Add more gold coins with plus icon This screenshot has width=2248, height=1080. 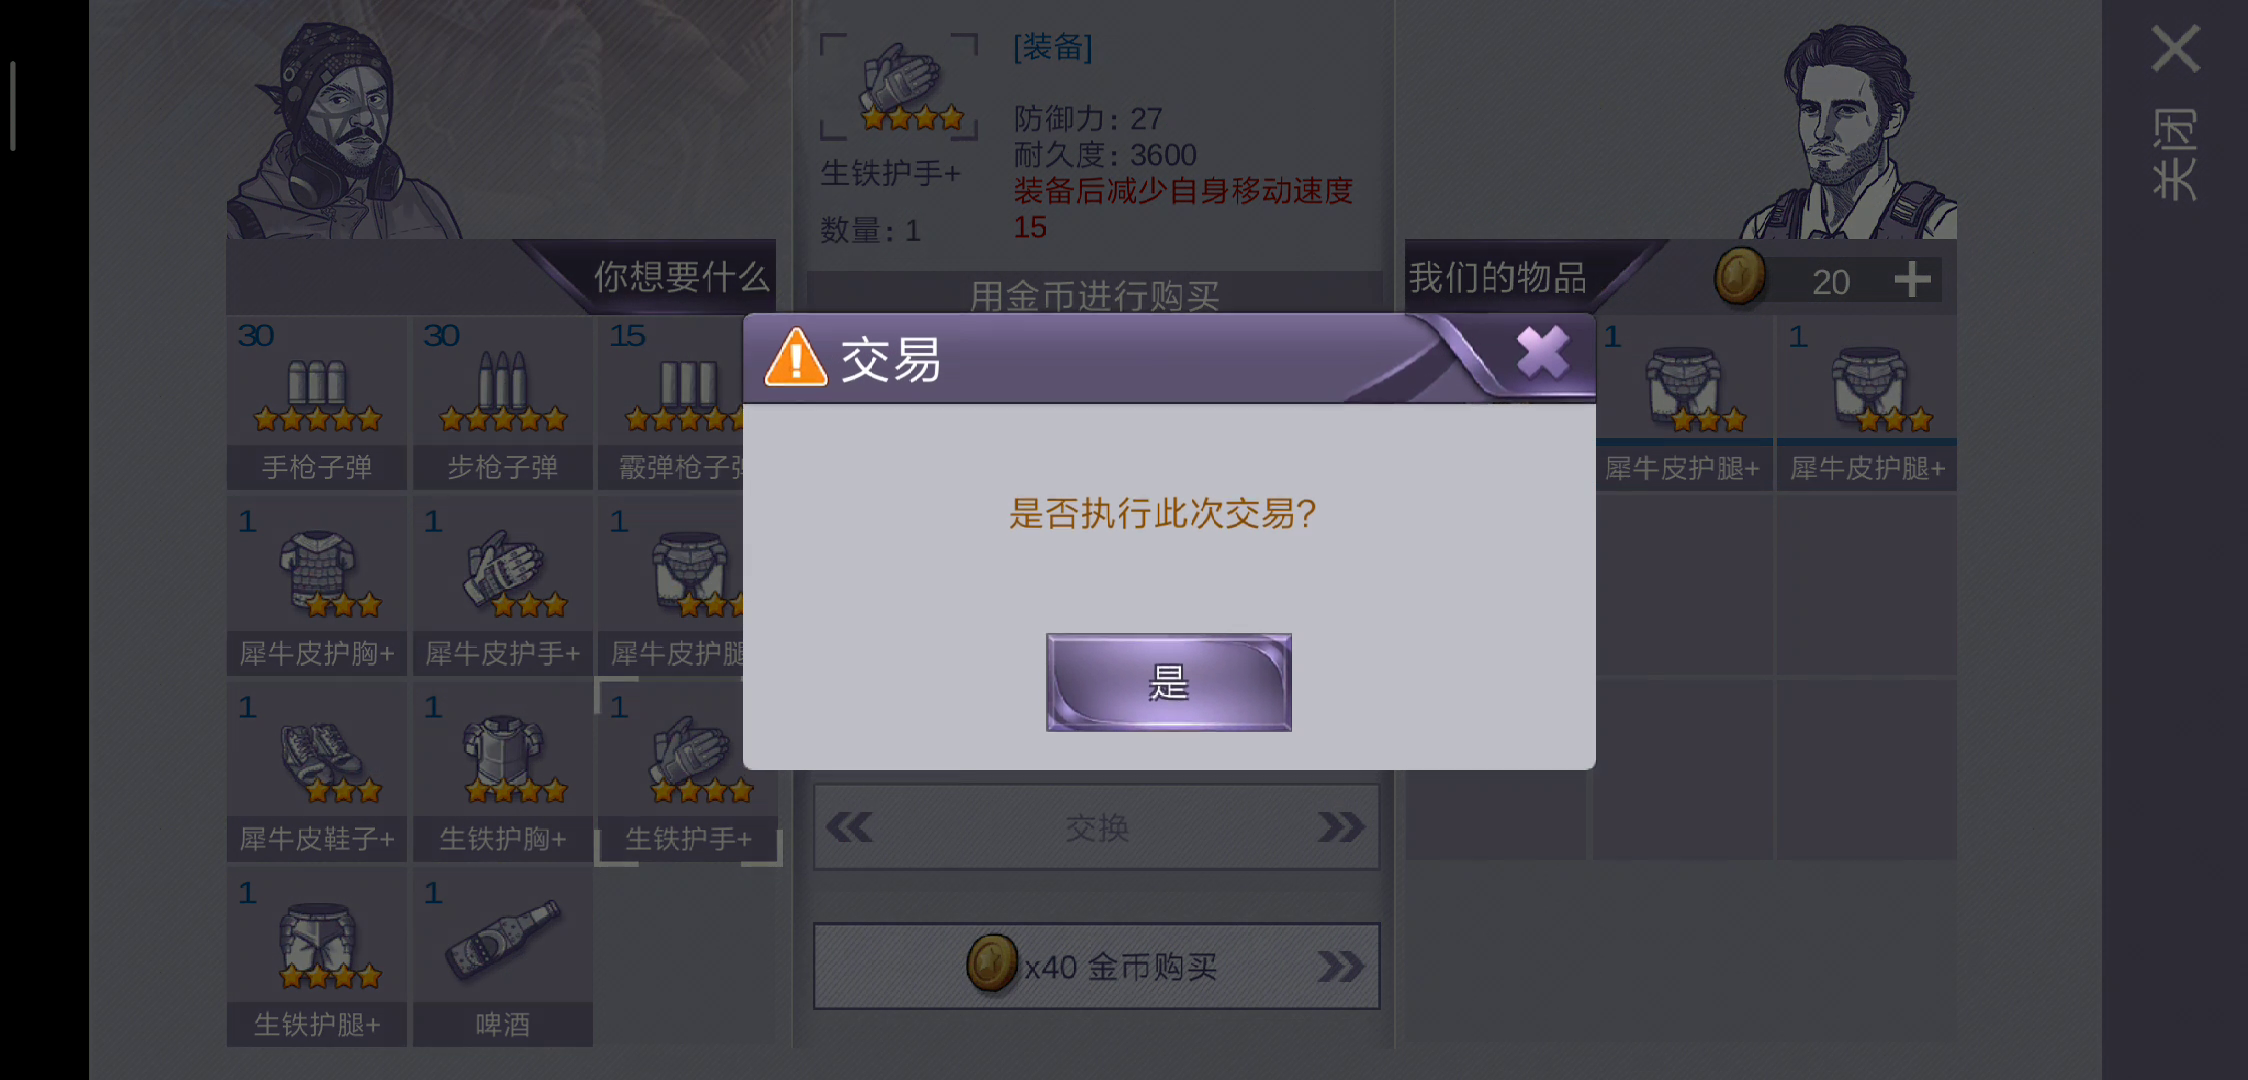1912,279
